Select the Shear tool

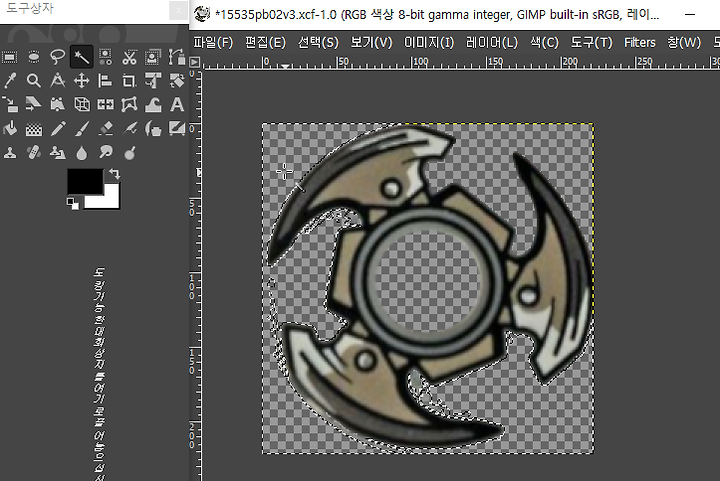click(34, 105)
